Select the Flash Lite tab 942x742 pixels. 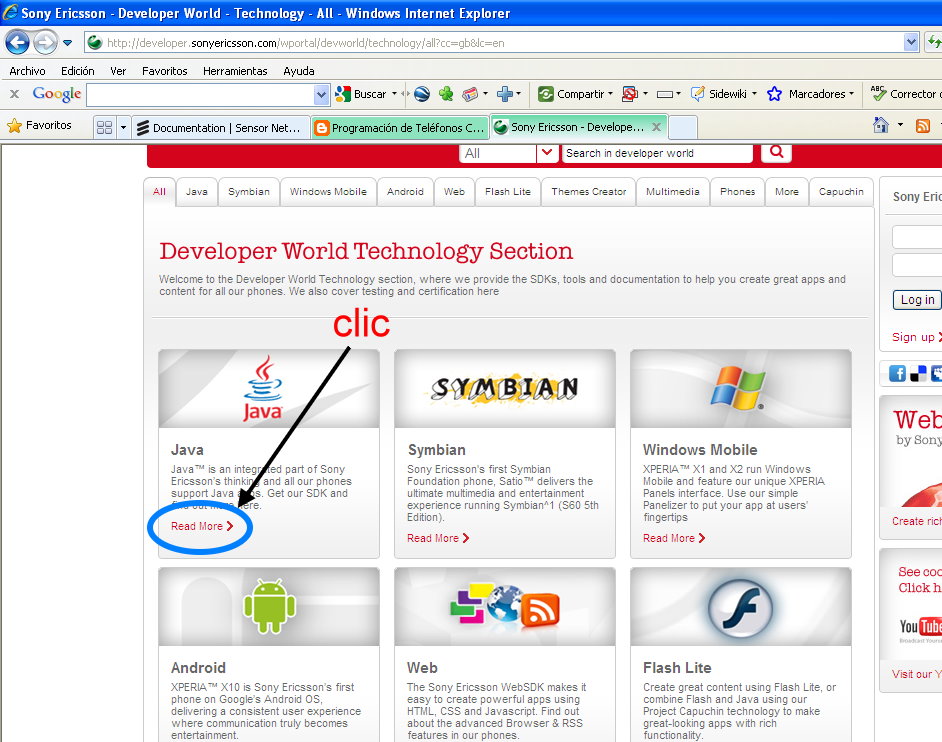tap(508, 192)
